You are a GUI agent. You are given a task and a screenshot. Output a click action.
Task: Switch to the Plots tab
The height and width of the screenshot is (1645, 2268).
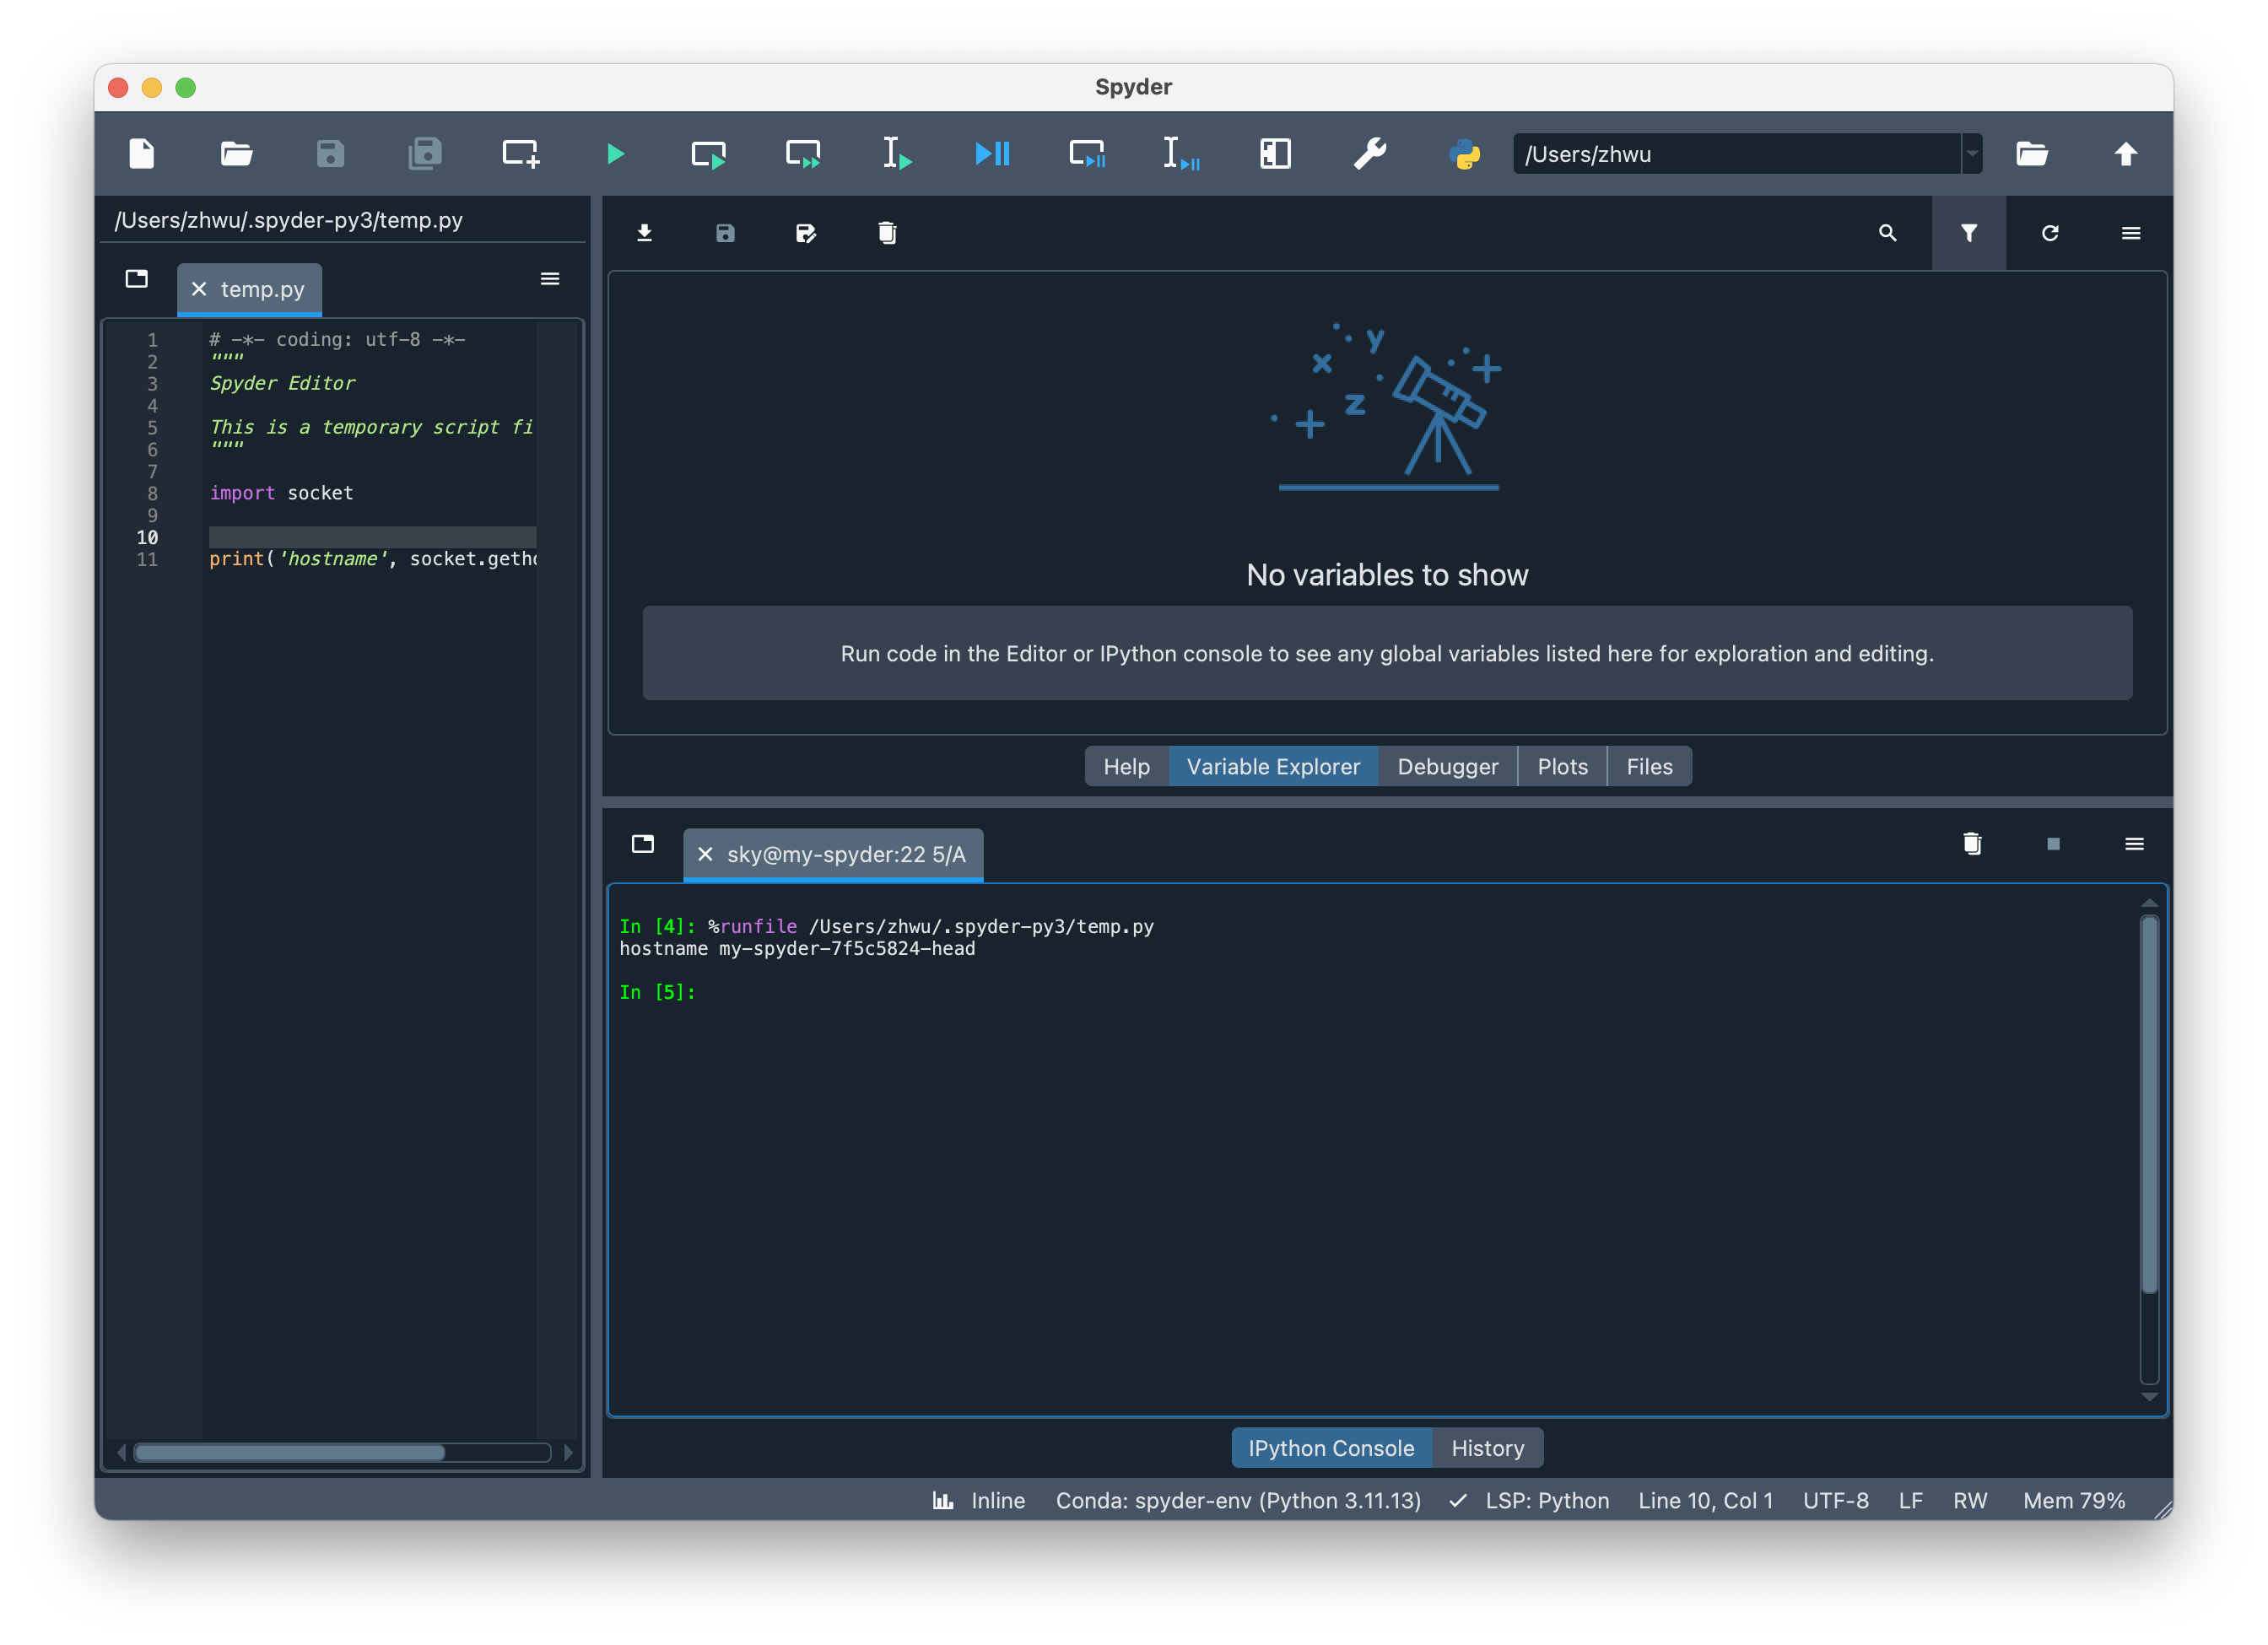1562,766
